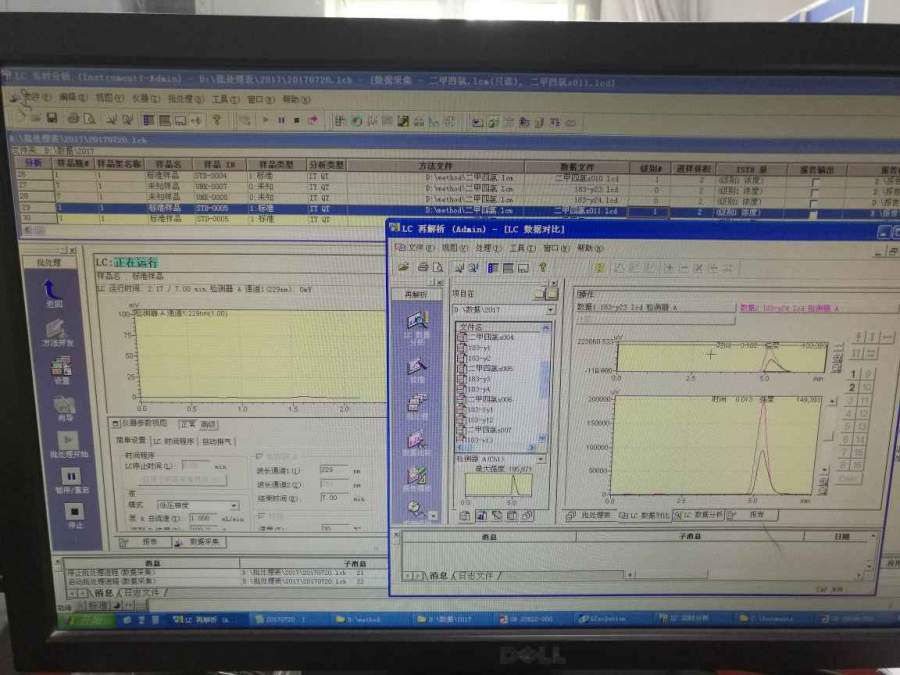Open 工具 menu in the main LC window
The width and height of the screenshot is (900, 675).
click(225, 99)
